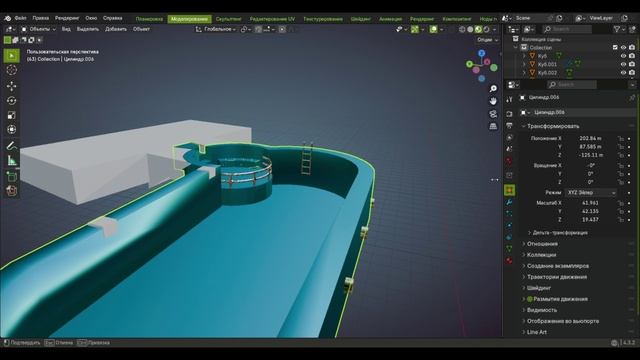
Task: Open the Файл menu
Action: click(x=20, y=18)
